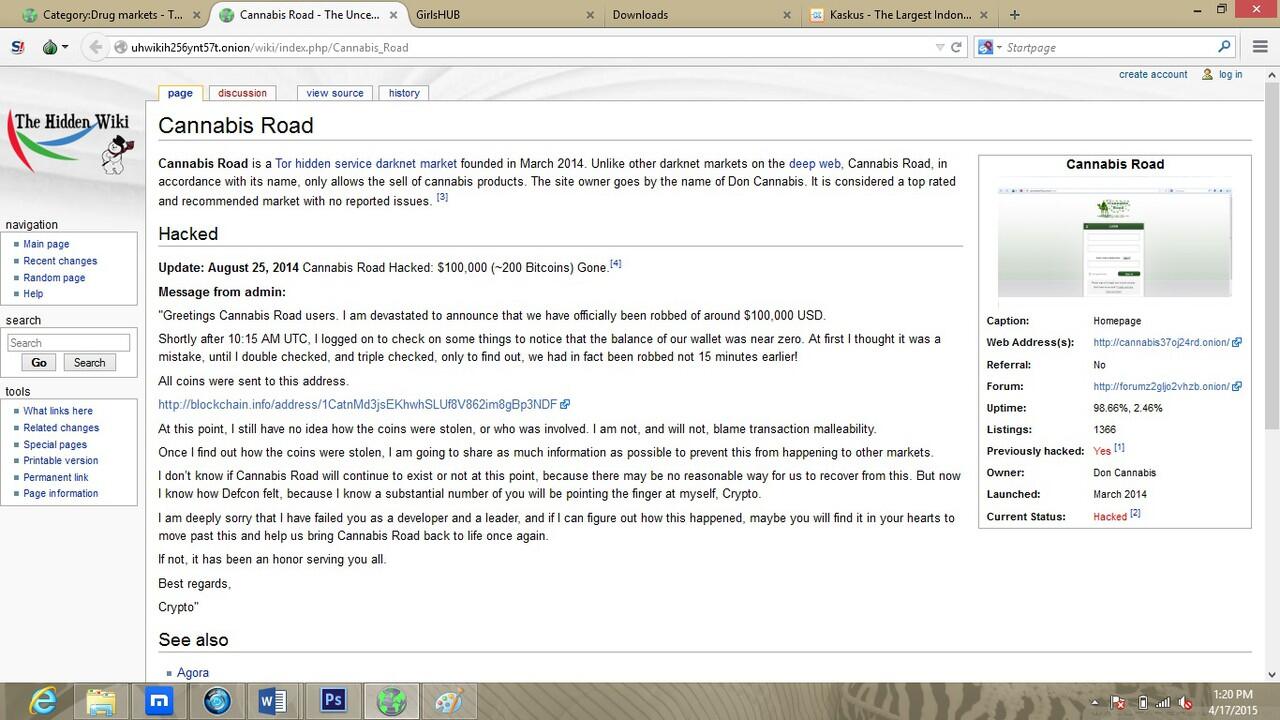Open Maxthon browser from taskbar
This screenshot has width=1280, height=720.
point(159,702)
